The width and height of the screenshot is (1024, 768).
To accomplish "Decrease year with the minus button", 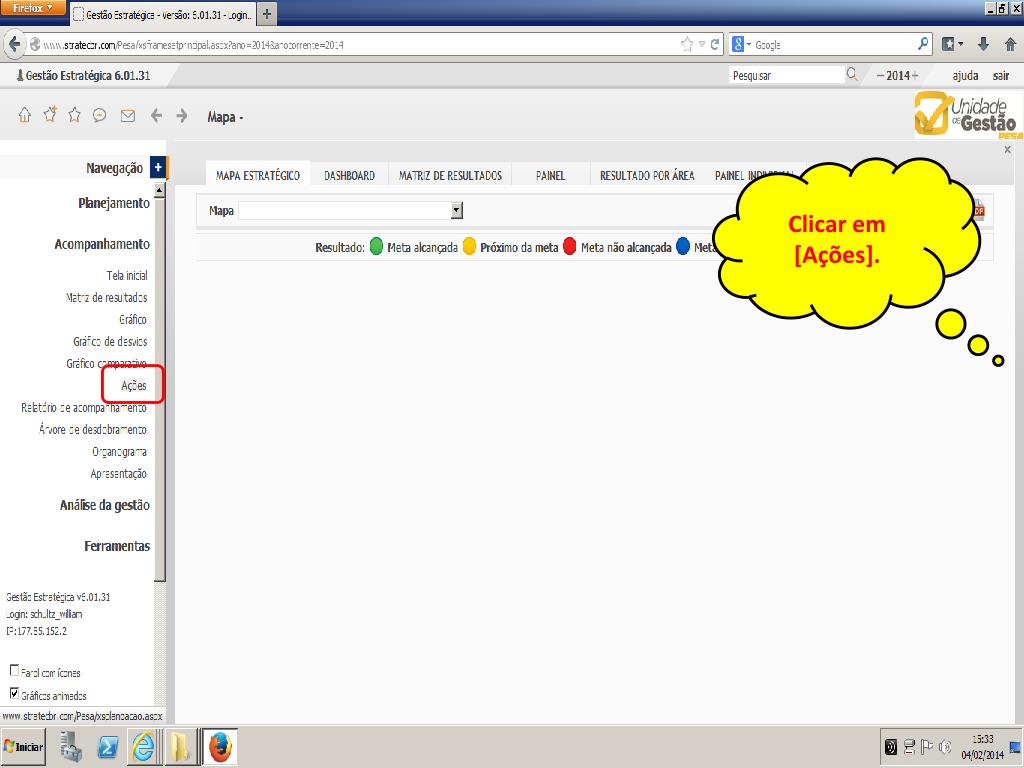I will (880, 75).
